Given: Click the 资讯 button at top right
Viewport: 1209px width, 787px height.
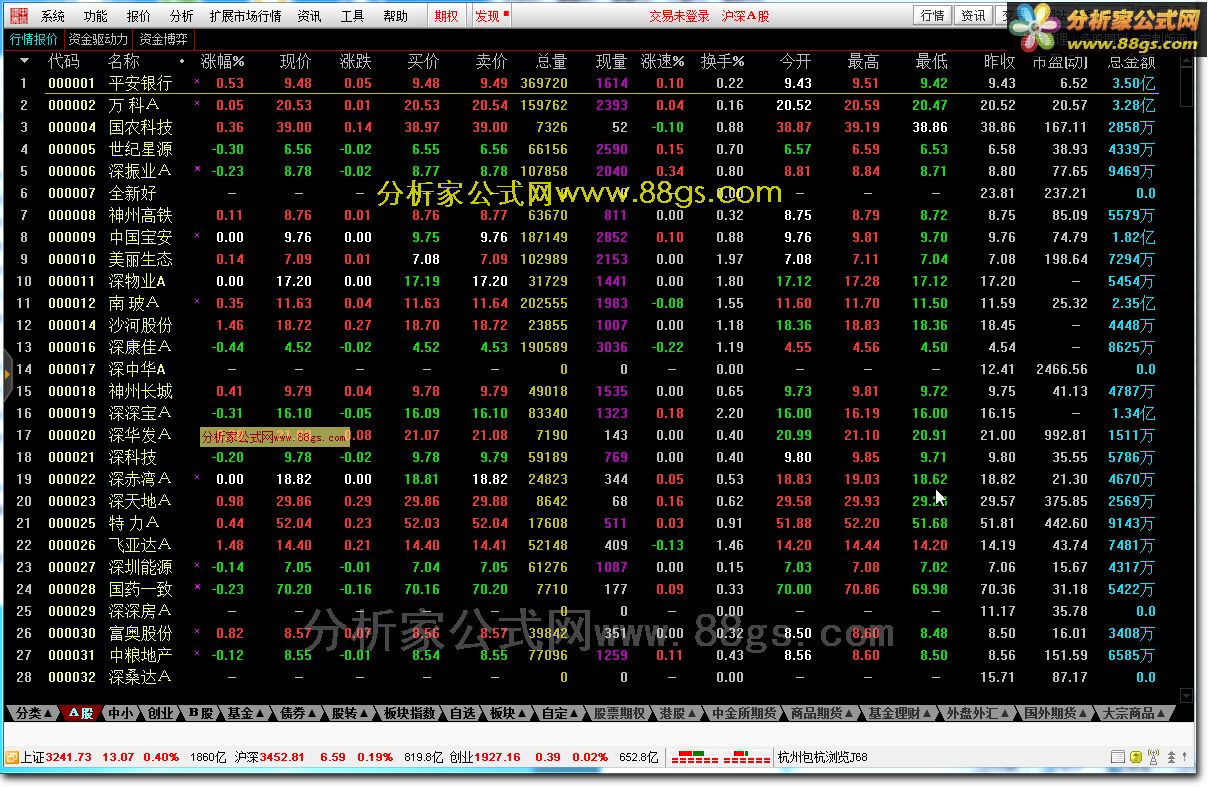Looking at the screenshot, I should click(x=973, y=15).
